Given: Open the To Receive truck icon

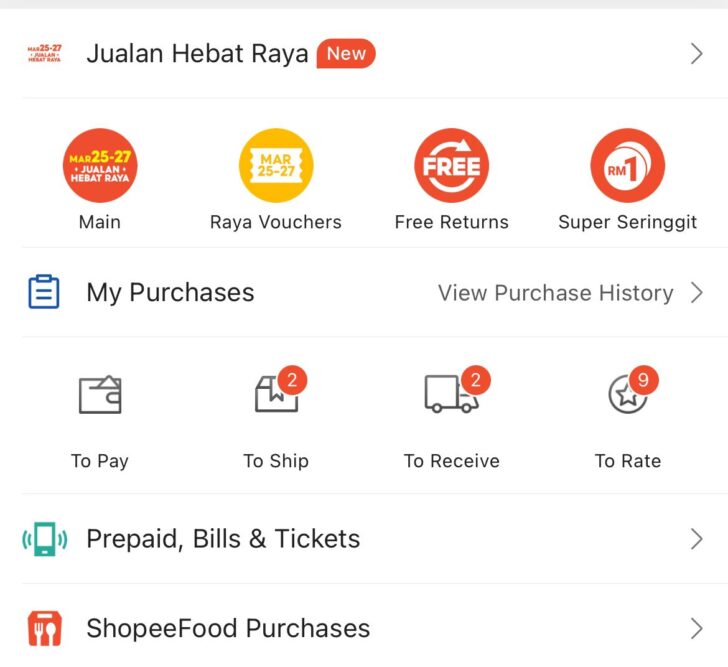Looking at the screenshot, I should [x=451, y=394].
